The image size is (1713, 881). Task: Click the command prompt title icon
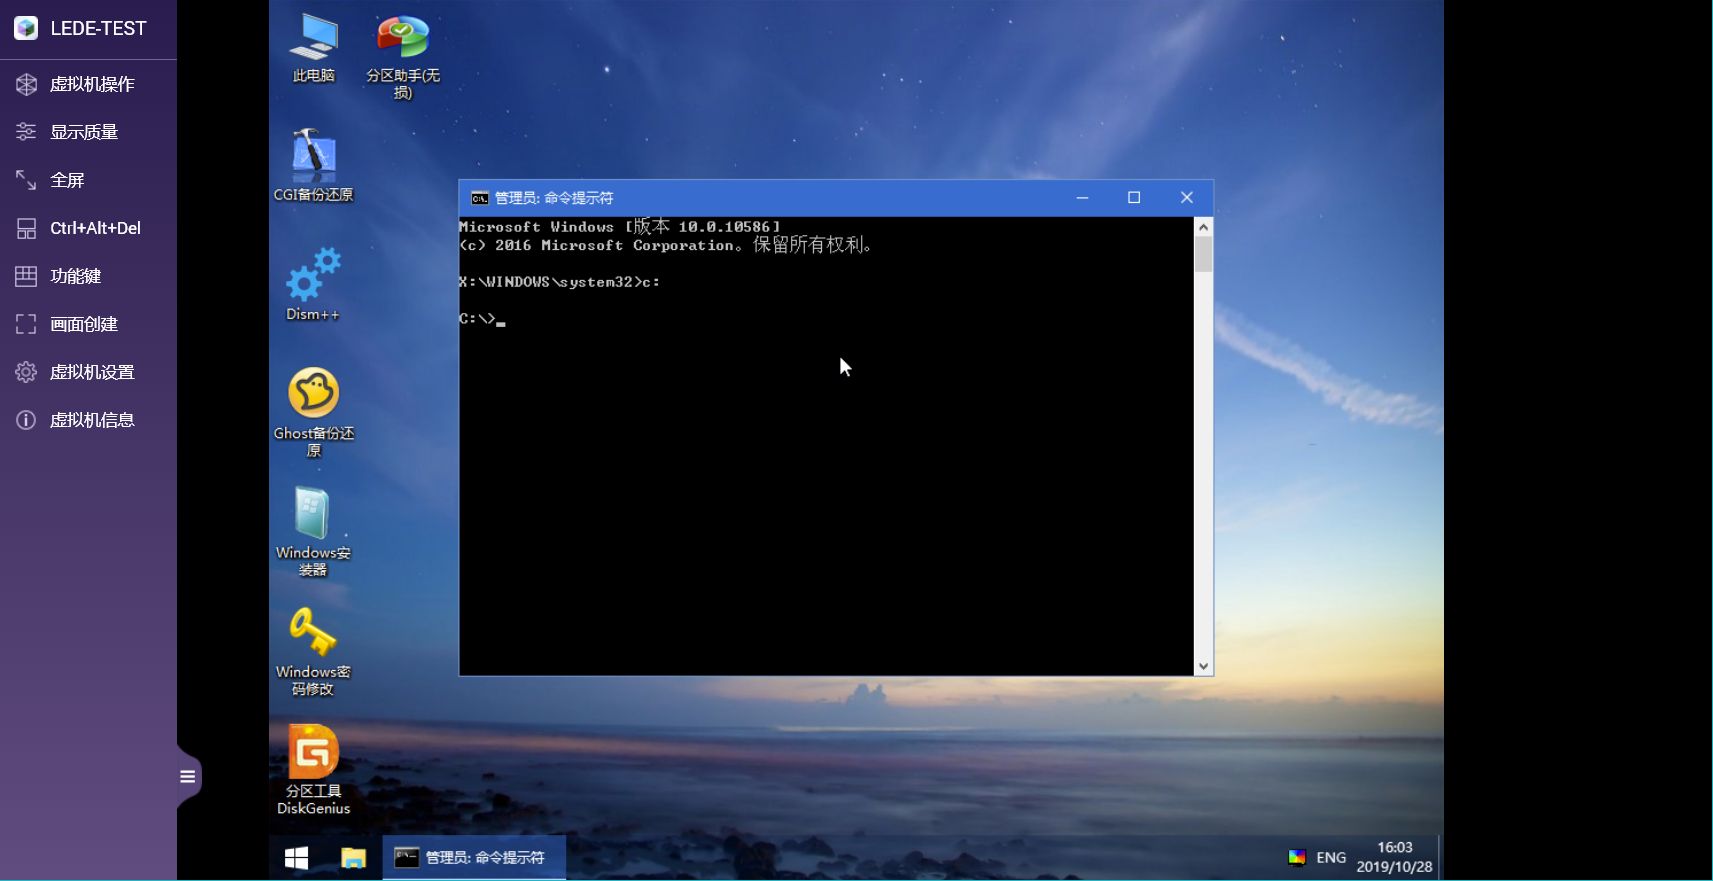[x=480, y=198]
